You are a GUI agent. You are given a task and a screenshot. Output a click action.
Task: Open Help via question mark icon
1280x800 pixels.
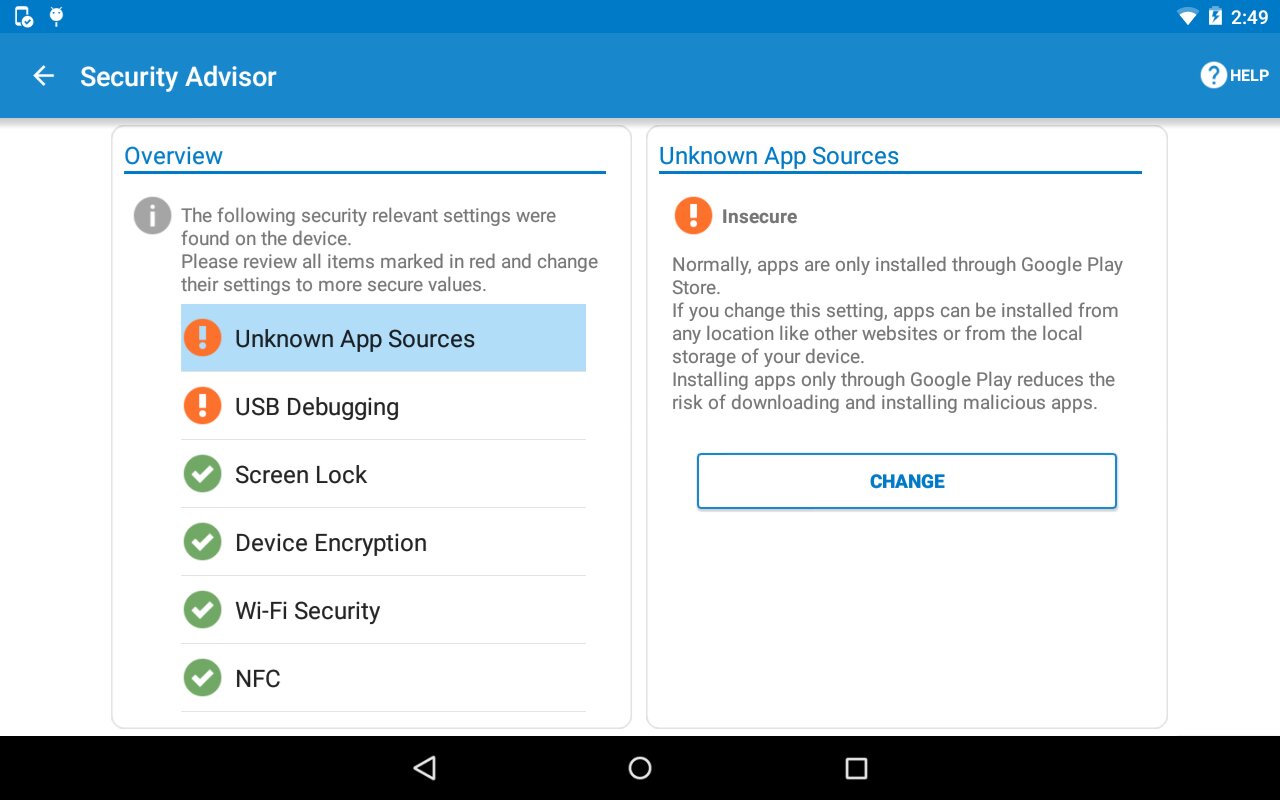click(1213, 75)
